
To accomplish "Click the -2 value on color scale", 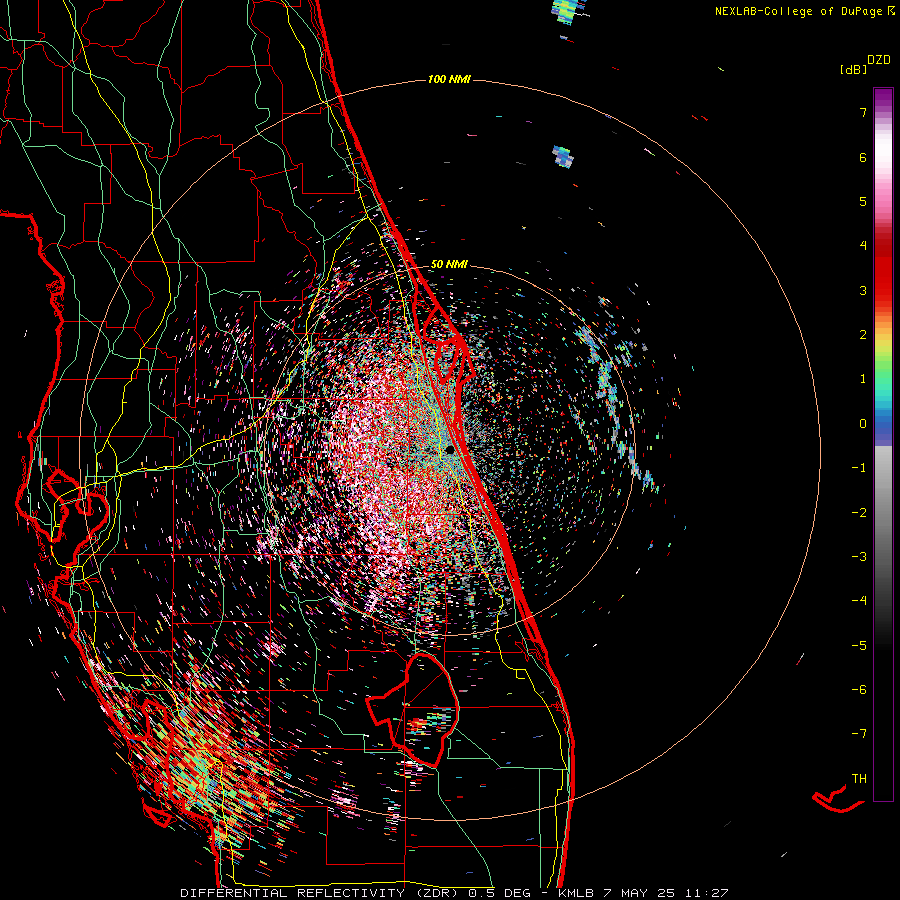I will click(859, 513).
